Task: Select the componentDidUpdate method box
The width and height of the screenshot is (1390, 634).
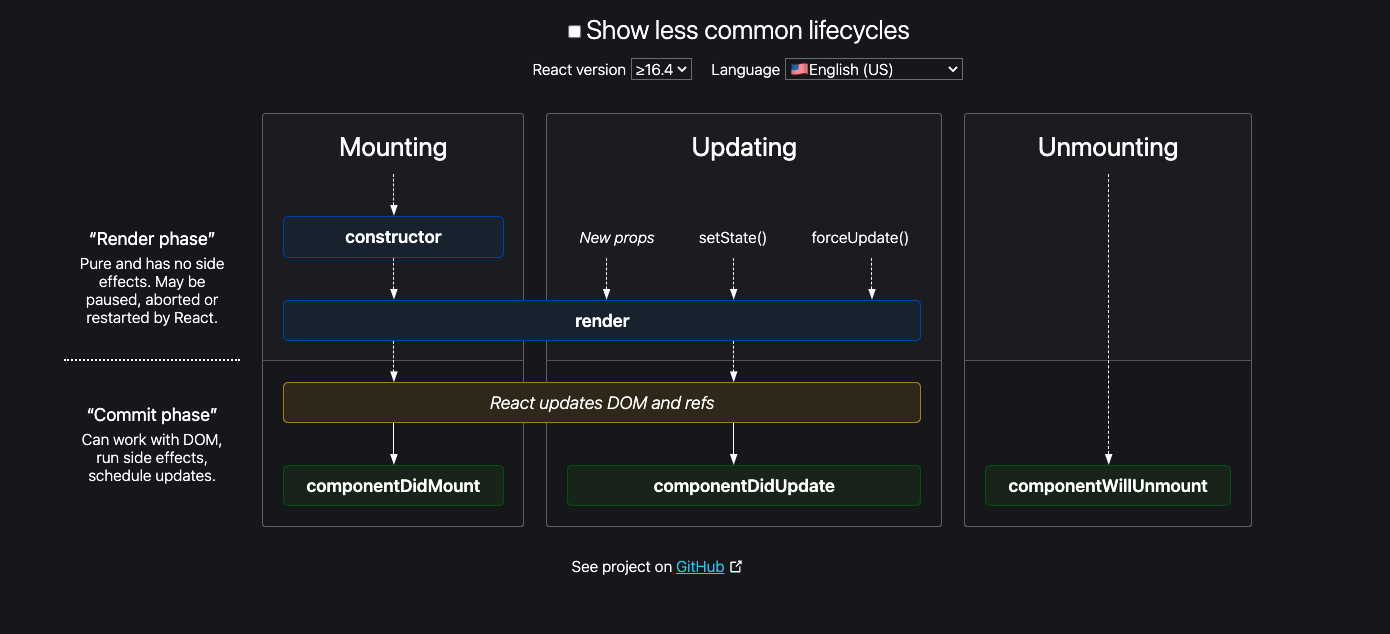Action: click(x=744, y=486)
